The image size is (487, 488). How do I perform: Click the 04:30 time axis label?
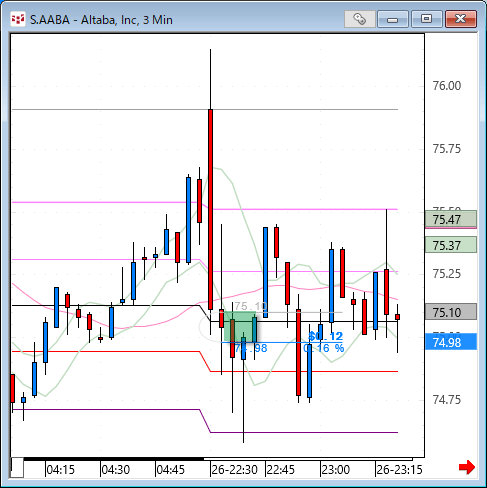pos(116,470)
